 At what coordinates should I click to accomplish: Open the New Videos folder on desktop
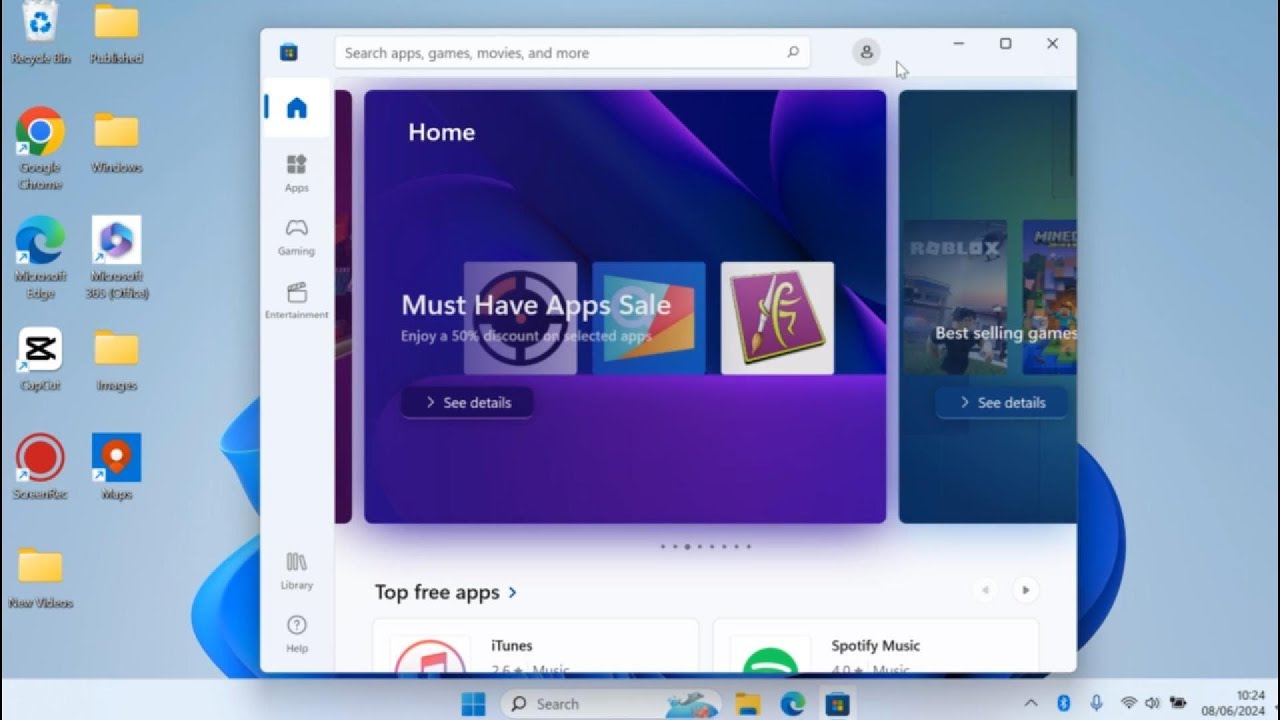click(40, 577)
